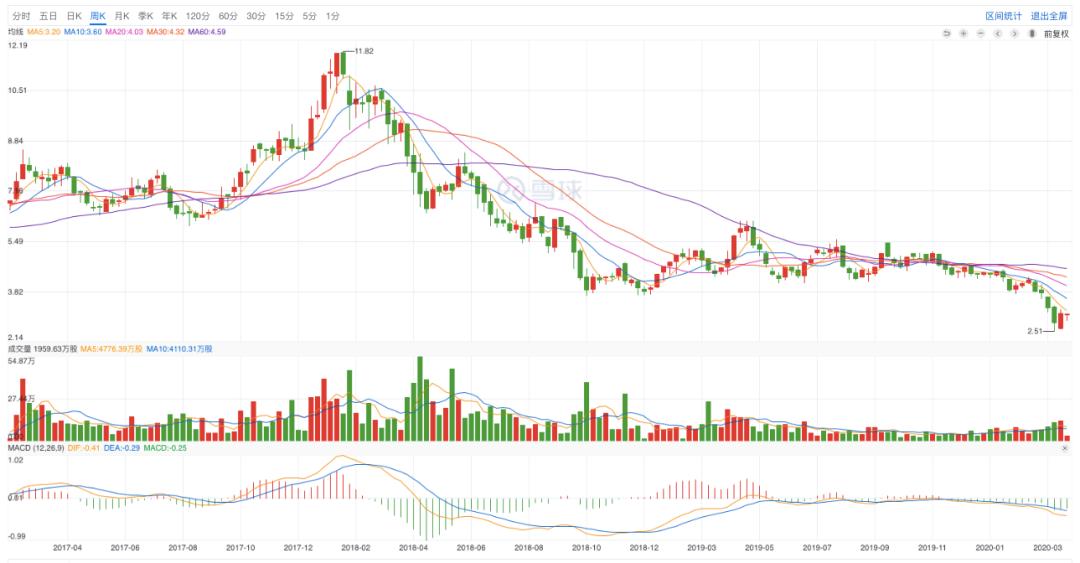Select the 1分 interval tab
Image resolution: width=1080 pixels, height=563 pixels.
(333, 16)
